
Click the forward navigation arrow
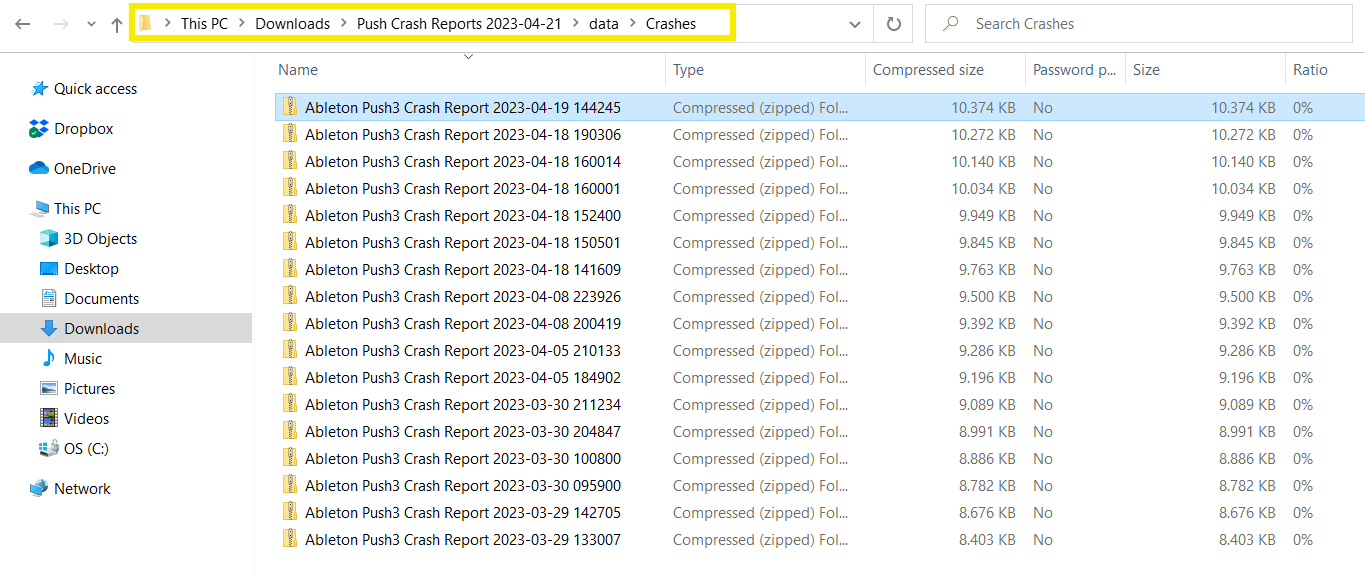60,24
